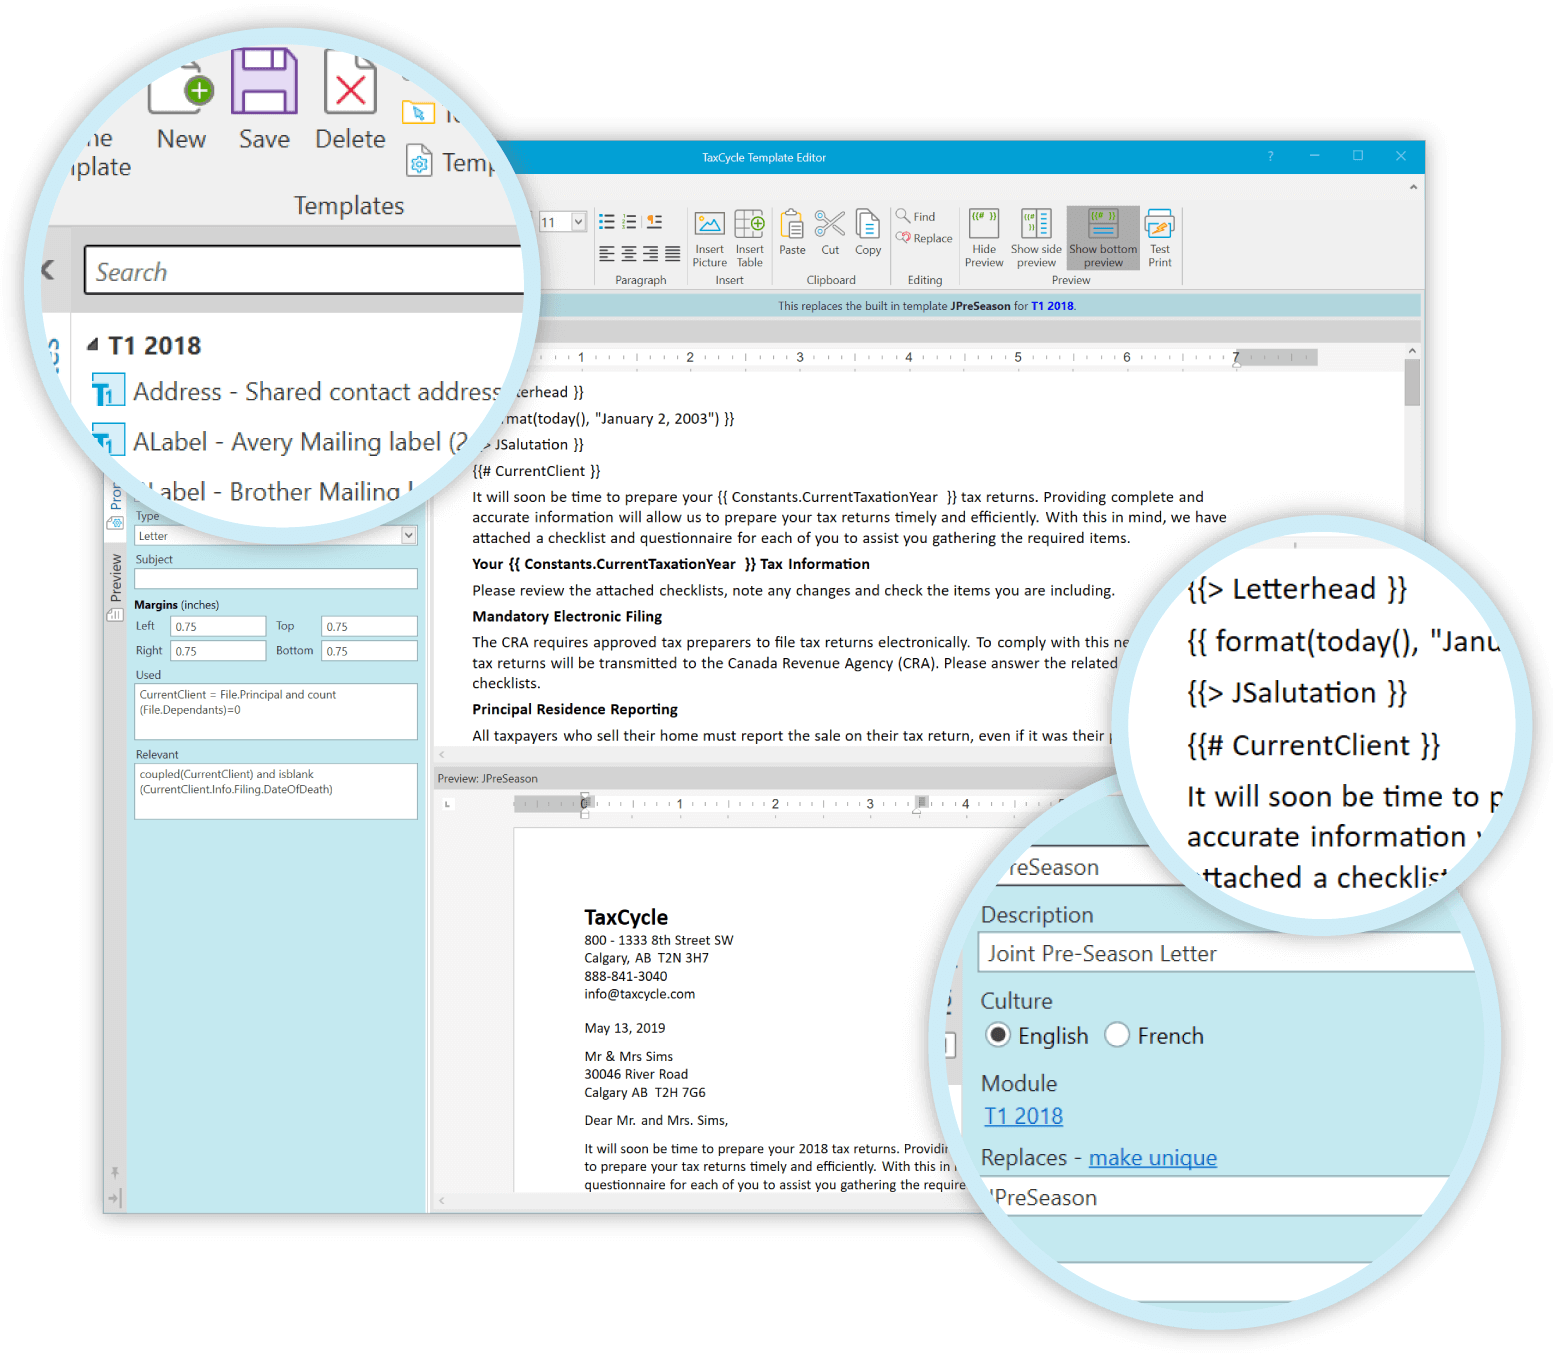The image size is (1553, 1353).
Task: Click Insert Picture in the ribbon
Action: click(709, 239)
